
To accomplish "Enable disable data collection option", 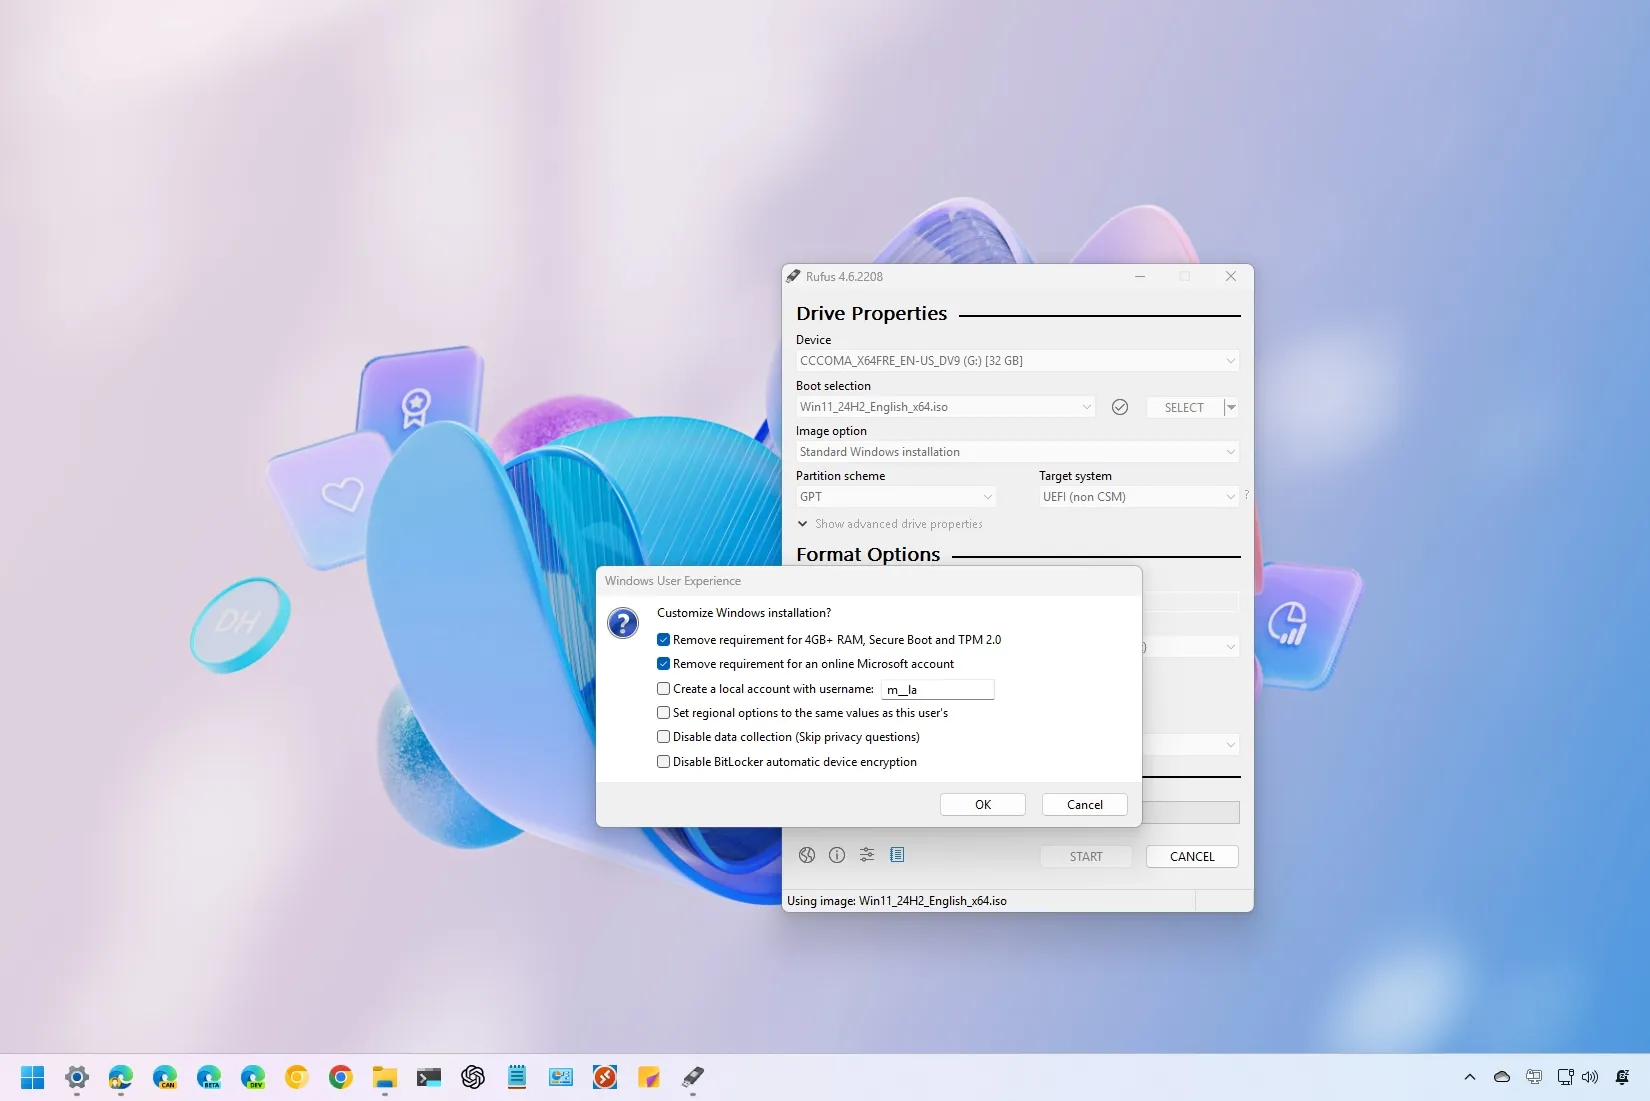I will (x=663, y=737).
